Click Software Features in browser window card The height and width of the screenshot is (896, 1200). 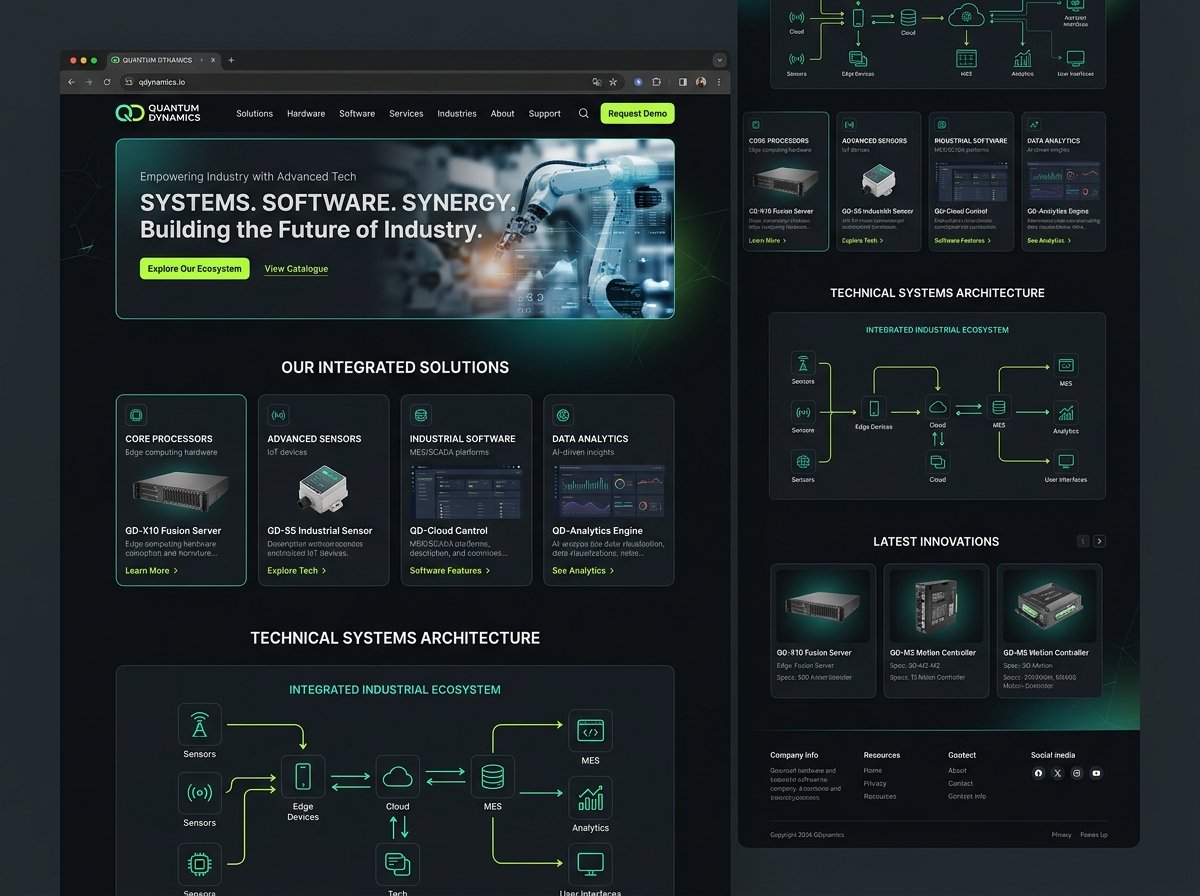[450, 571]
